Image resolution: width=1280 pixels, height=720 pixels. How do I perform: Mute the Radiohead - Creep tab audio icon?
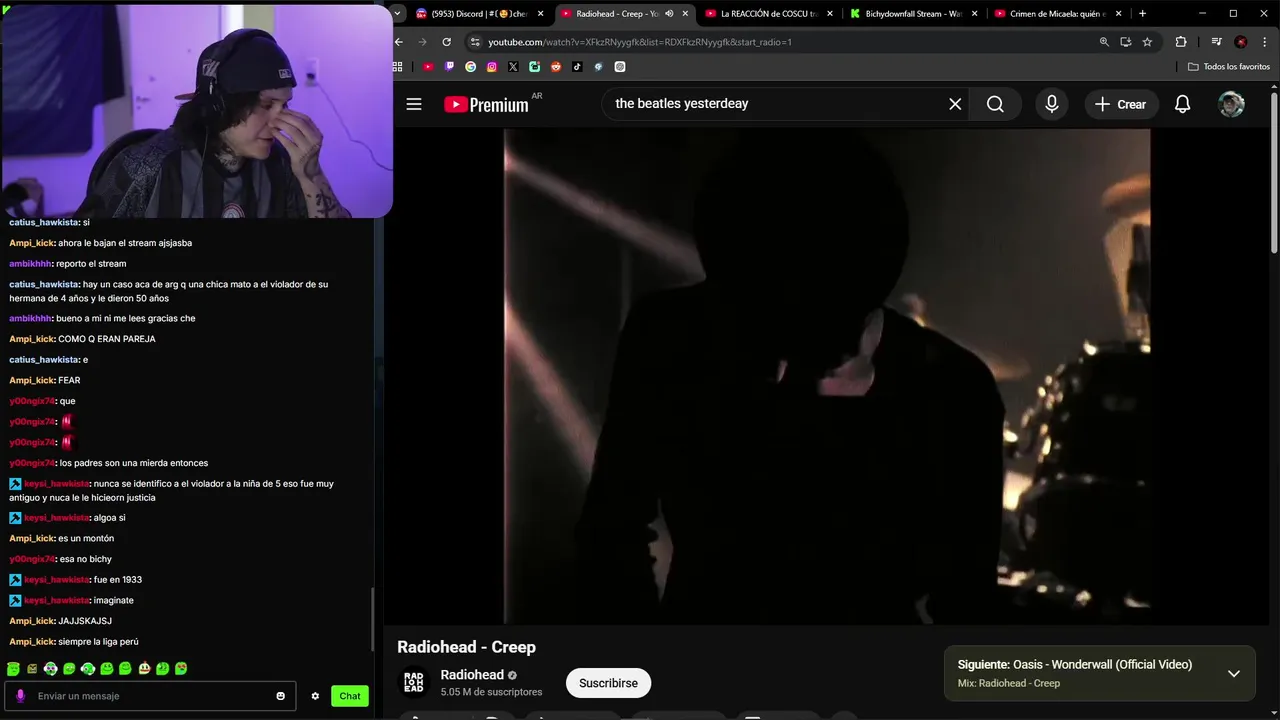pyautogui.click(x=669, y=14)
